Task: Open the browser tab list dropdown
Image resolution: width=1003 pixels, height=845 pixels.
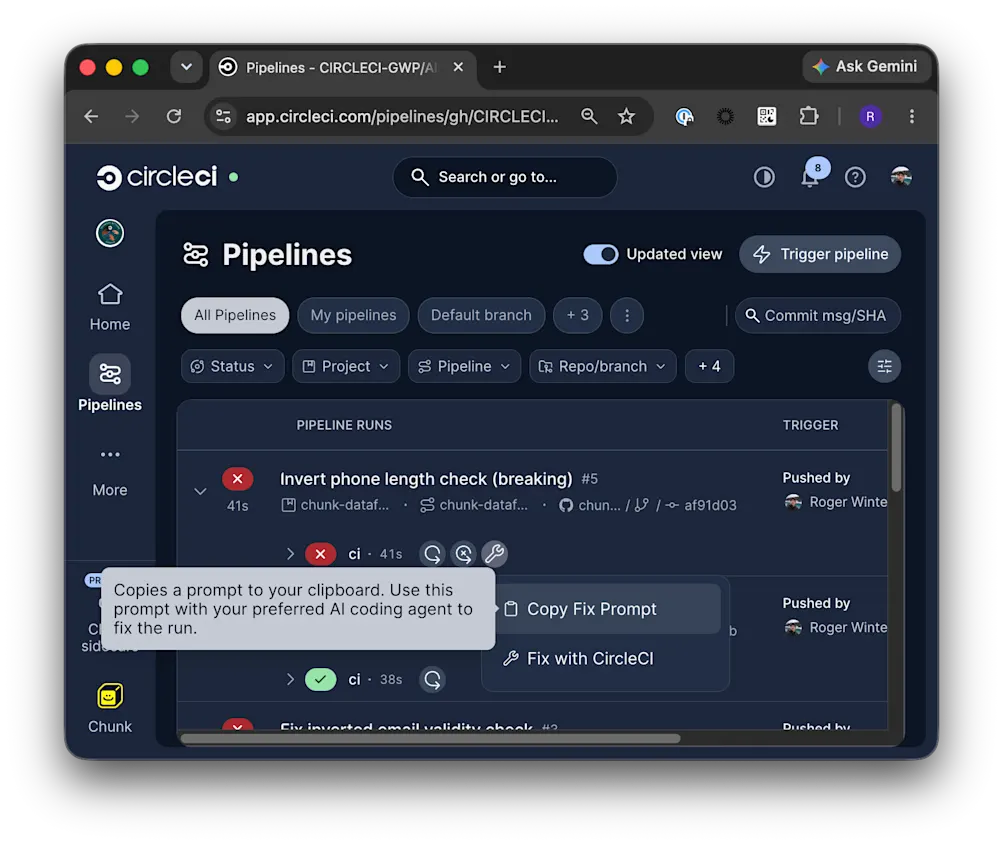Action: click(x=186, y=67)
